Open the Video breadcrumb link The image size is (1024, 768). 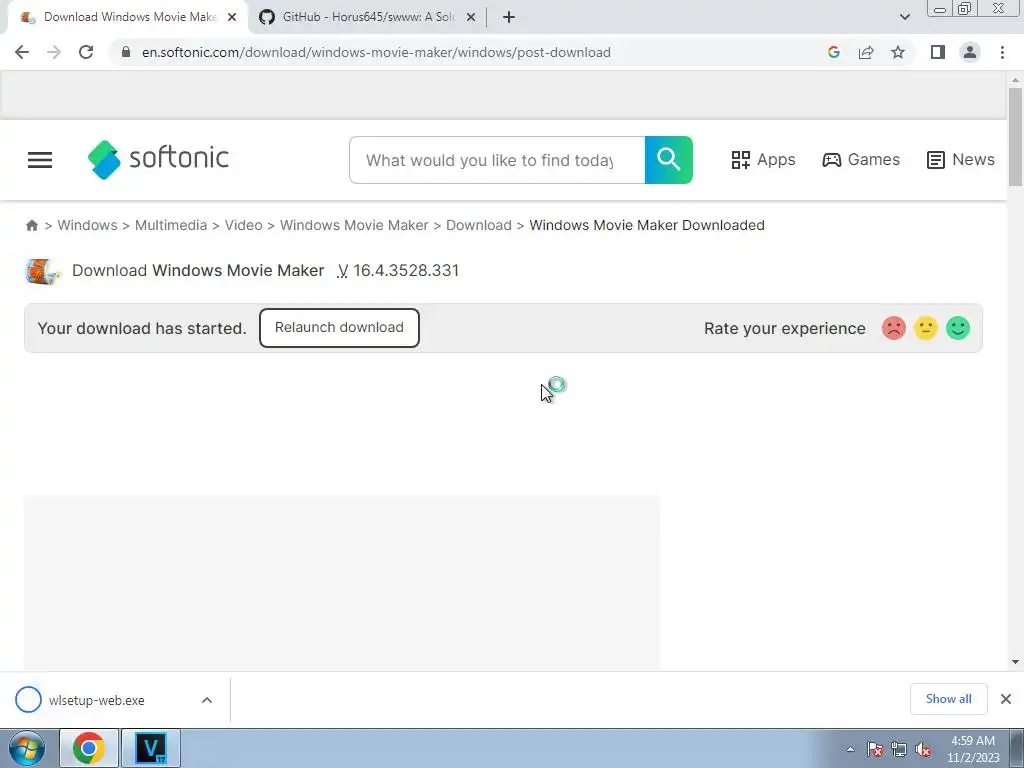244,225
